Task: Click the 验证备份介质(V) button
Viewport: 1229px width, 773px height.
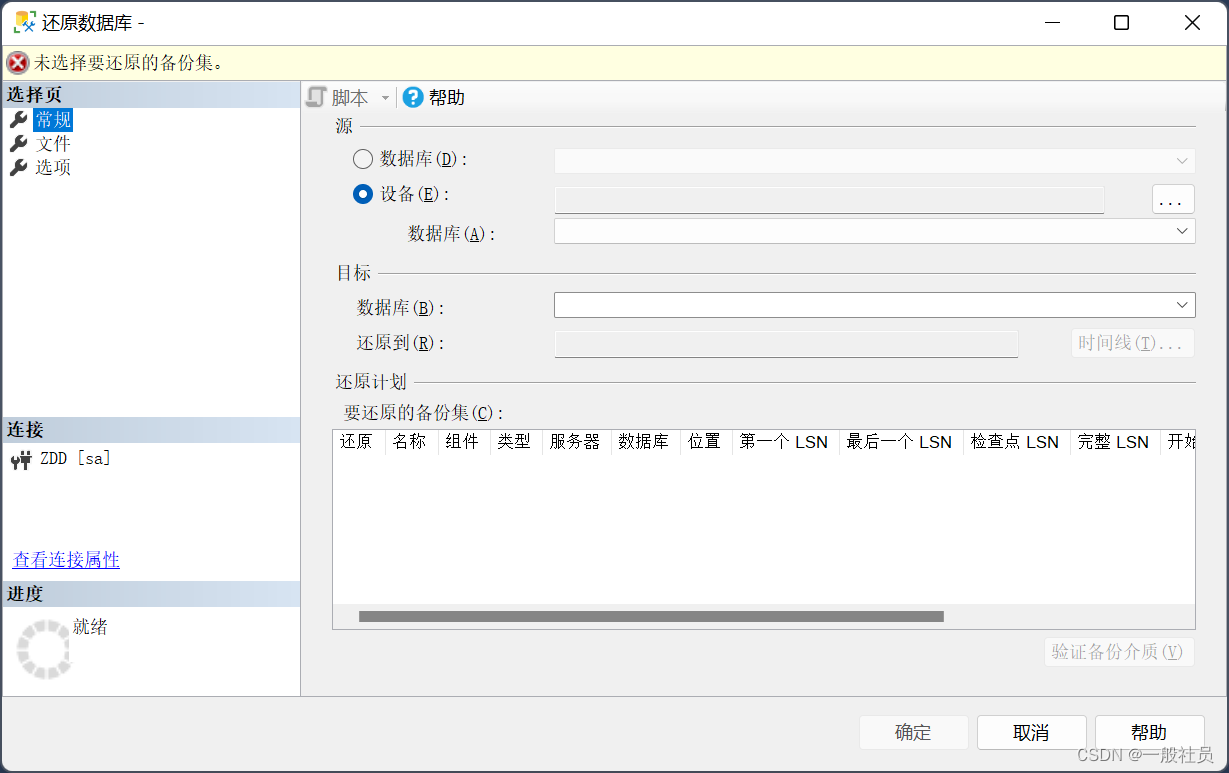Action: (x=1119, y=652)
